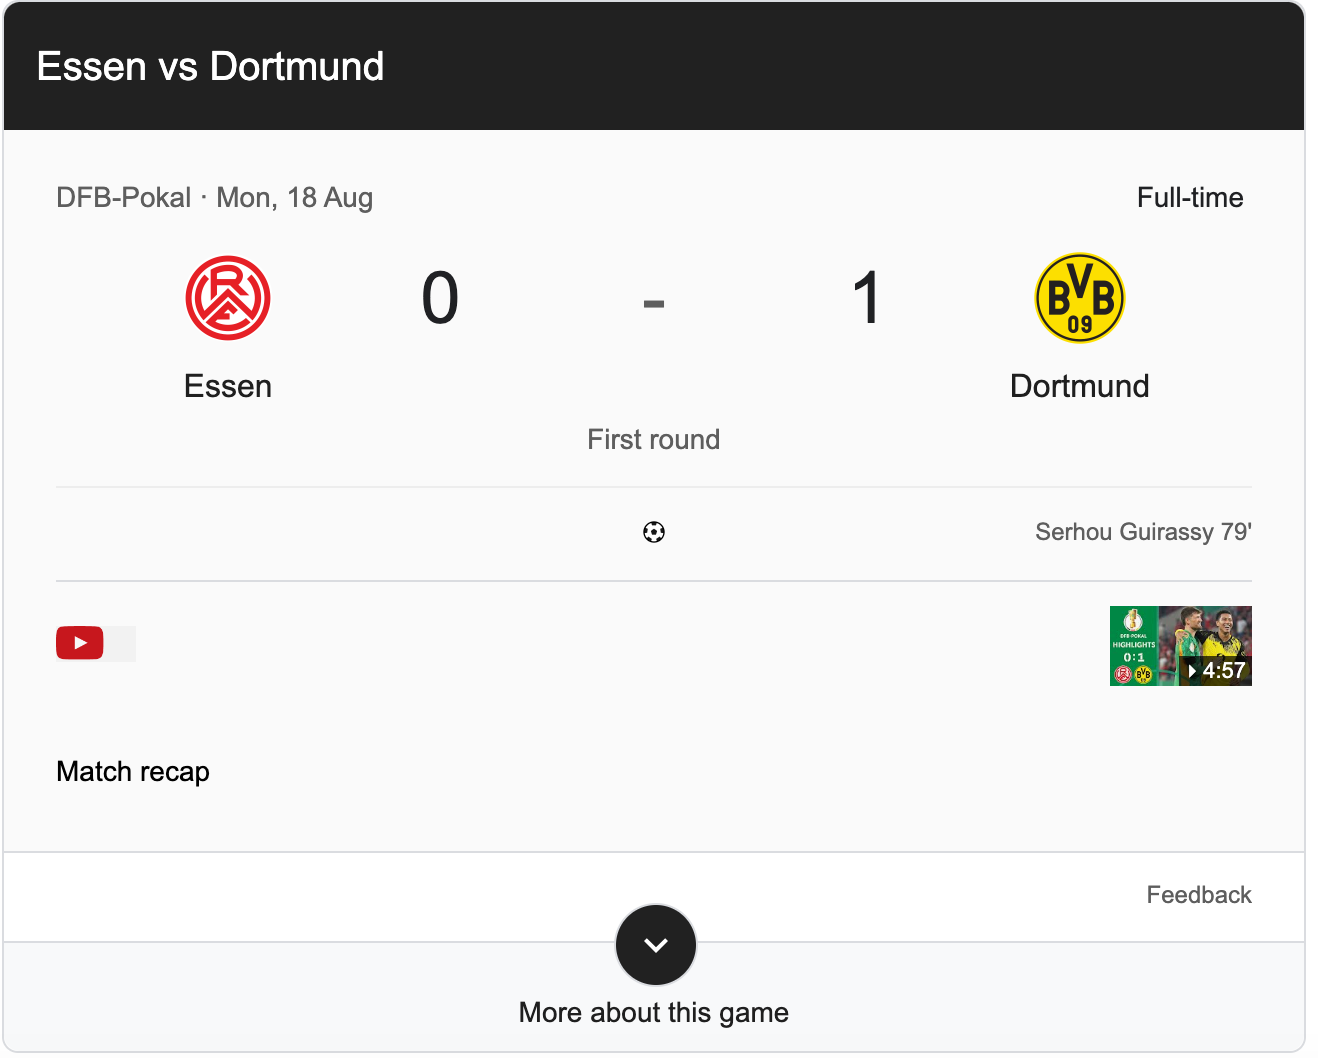The height and width of the screenshot is (1058, 1318).
Task: Click the Feedback link
Action: 1198,895
